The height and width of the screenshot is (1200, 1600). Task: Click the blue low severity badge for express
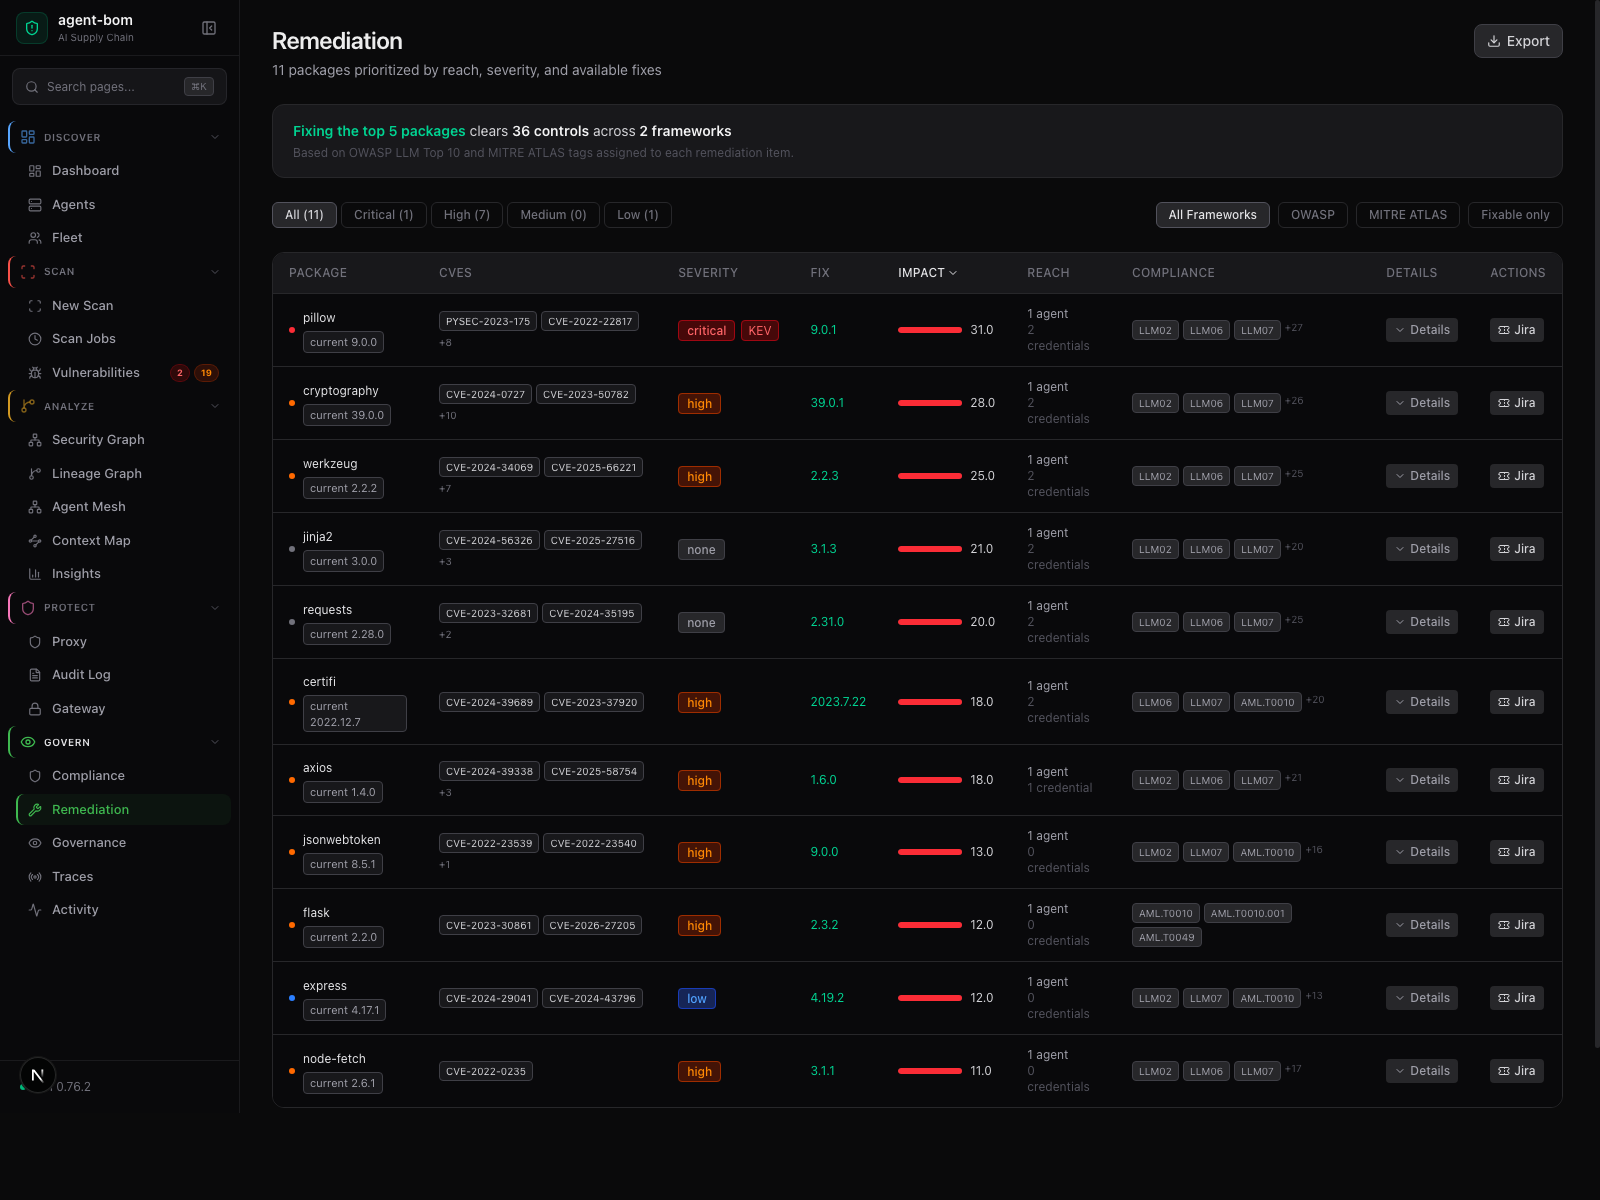coord(697,999)
